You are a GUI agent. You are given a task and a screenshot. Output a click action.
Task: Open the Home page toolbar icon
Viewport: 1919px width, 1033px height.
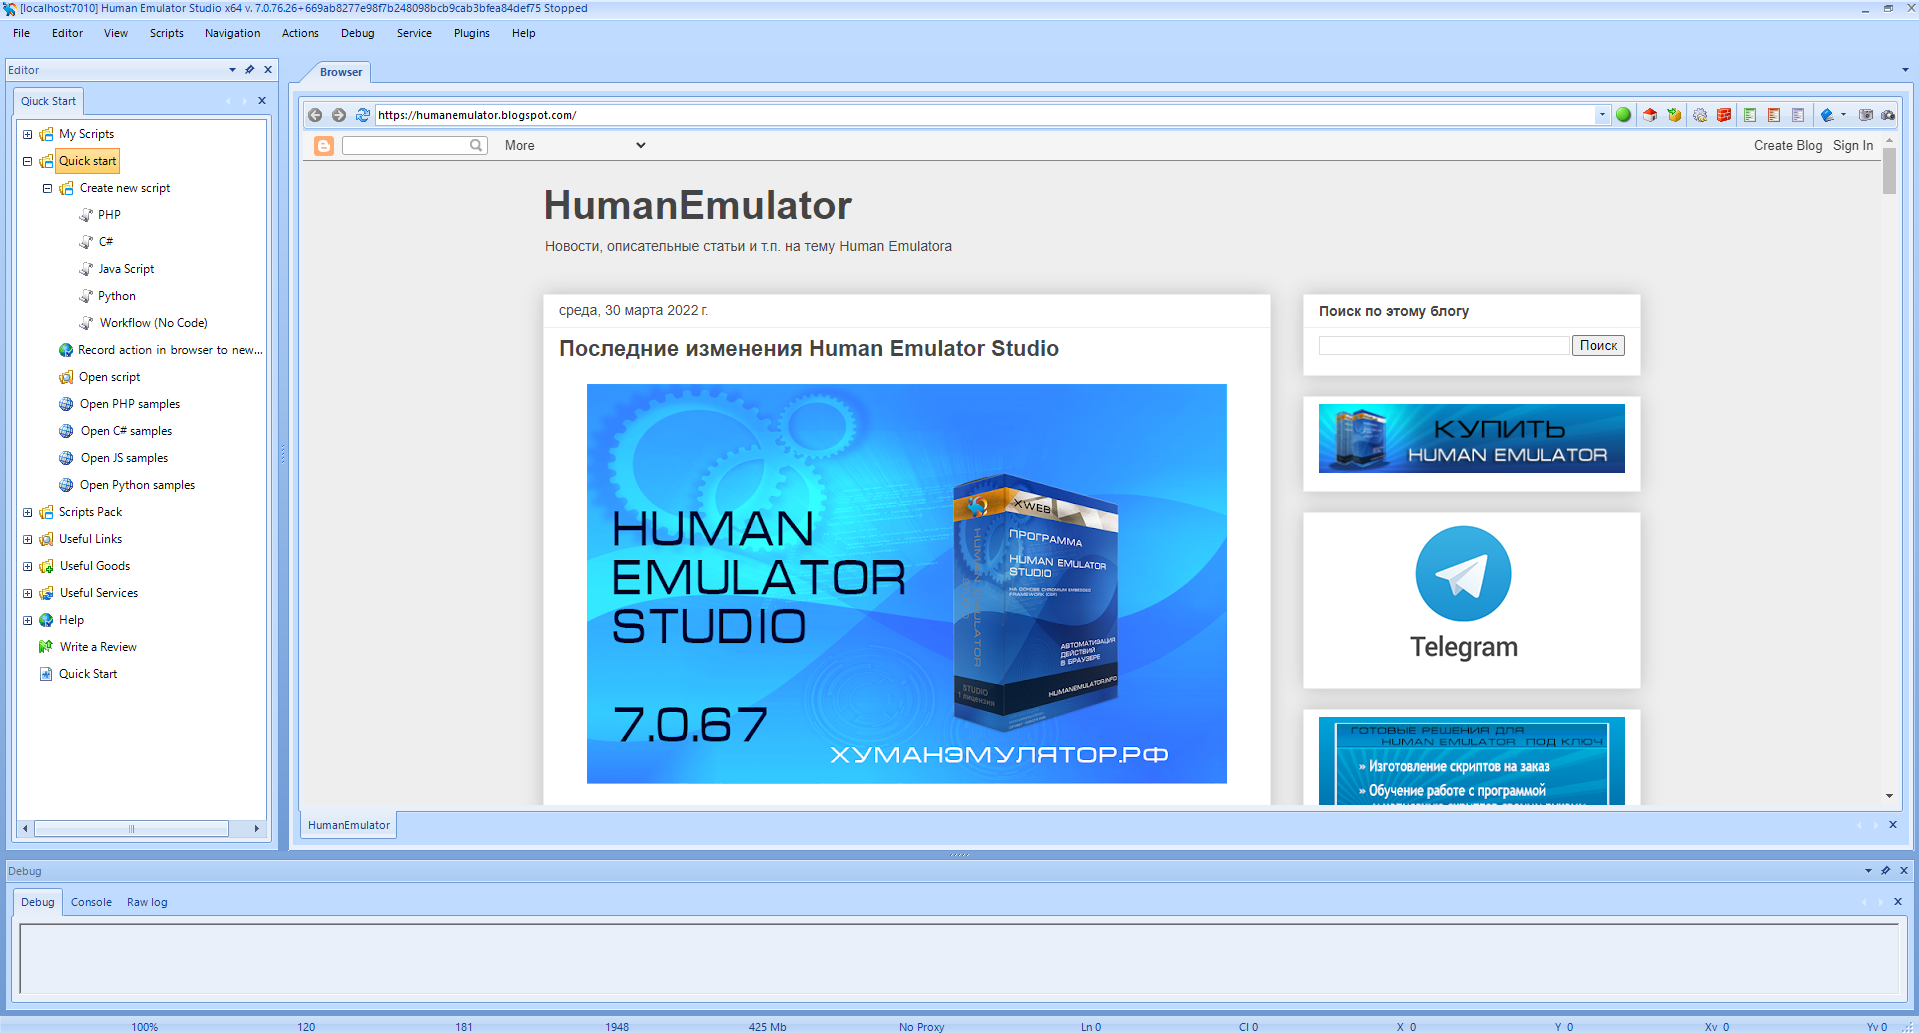tap(1649, 114)
